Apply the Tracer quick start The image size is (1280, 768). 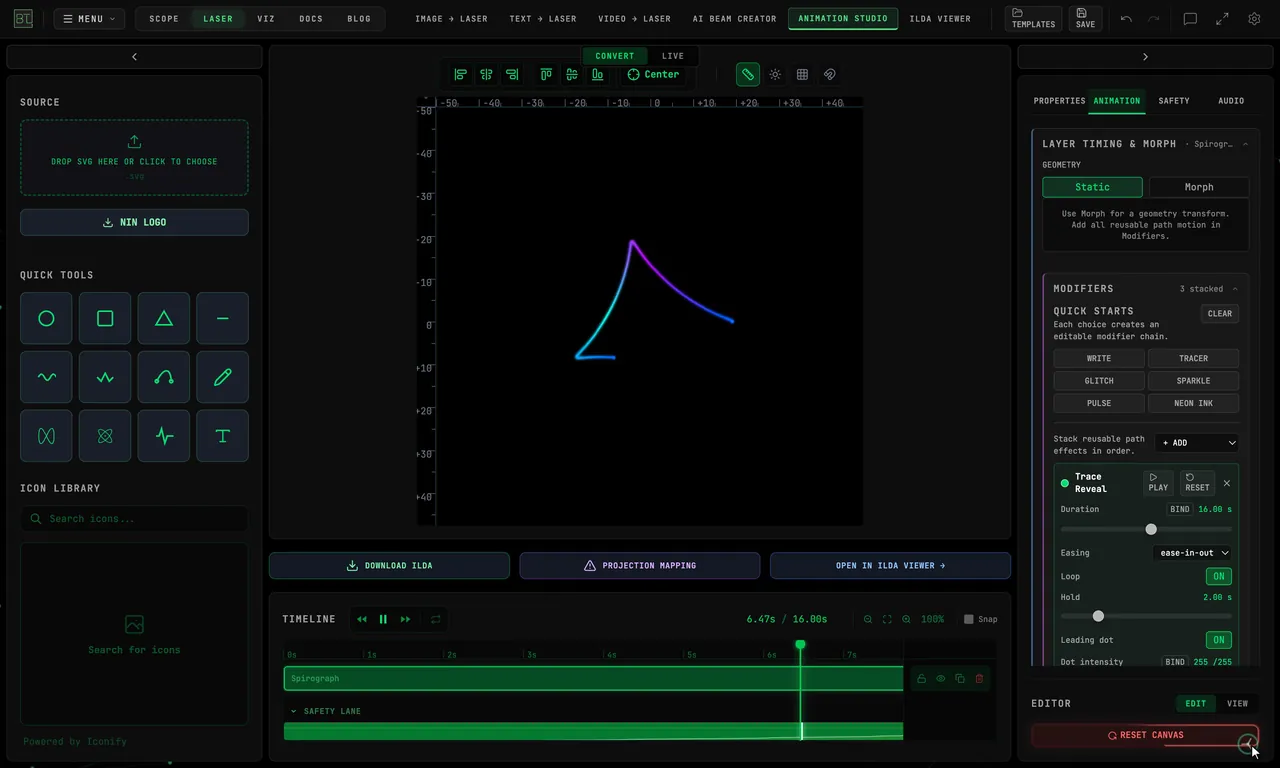tap(1193, 358)
